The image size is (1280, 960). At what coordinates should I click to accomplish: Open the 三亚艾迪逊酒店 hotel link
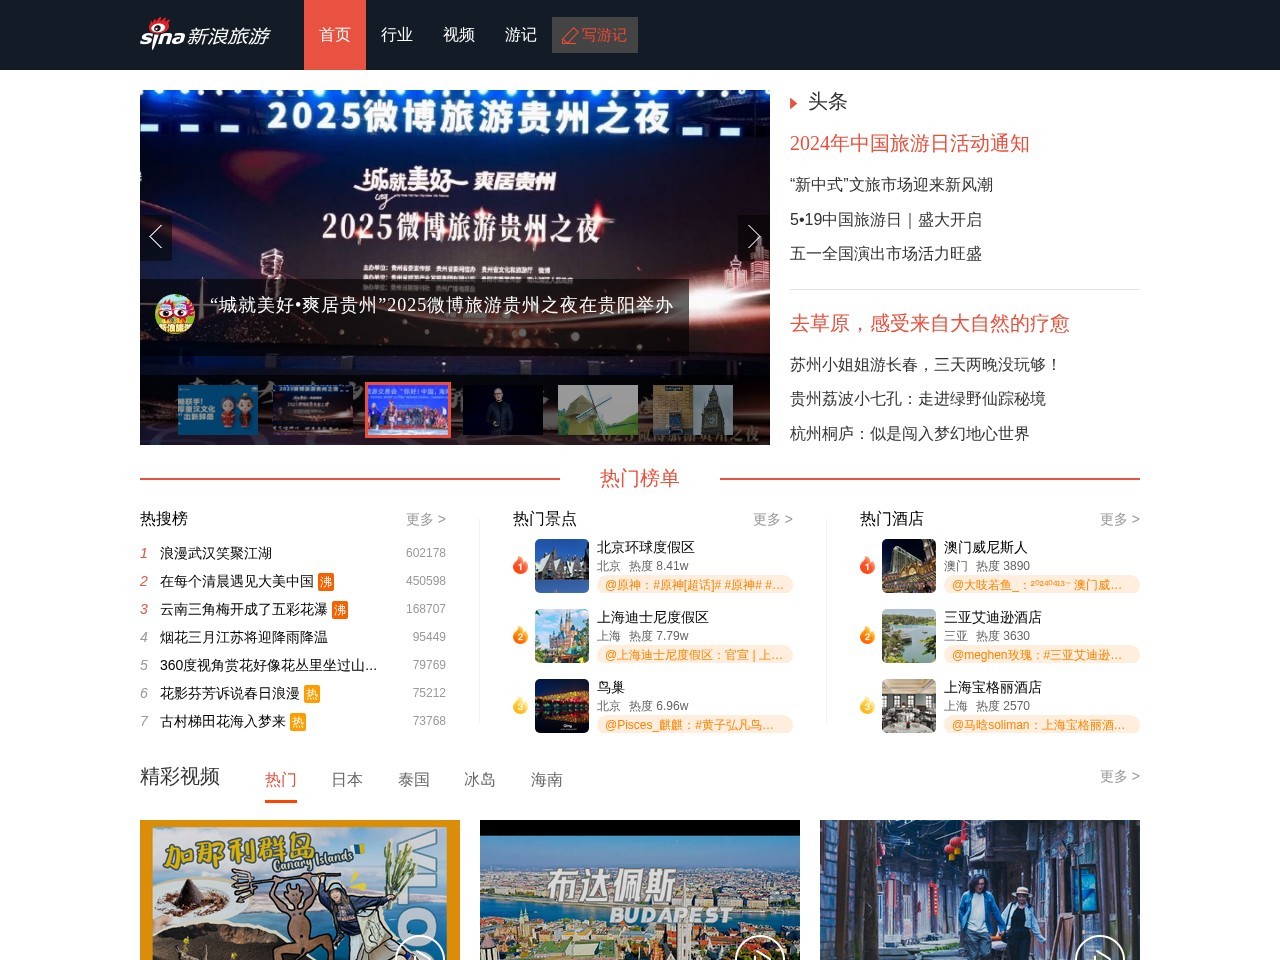click(x=994, y=617)
